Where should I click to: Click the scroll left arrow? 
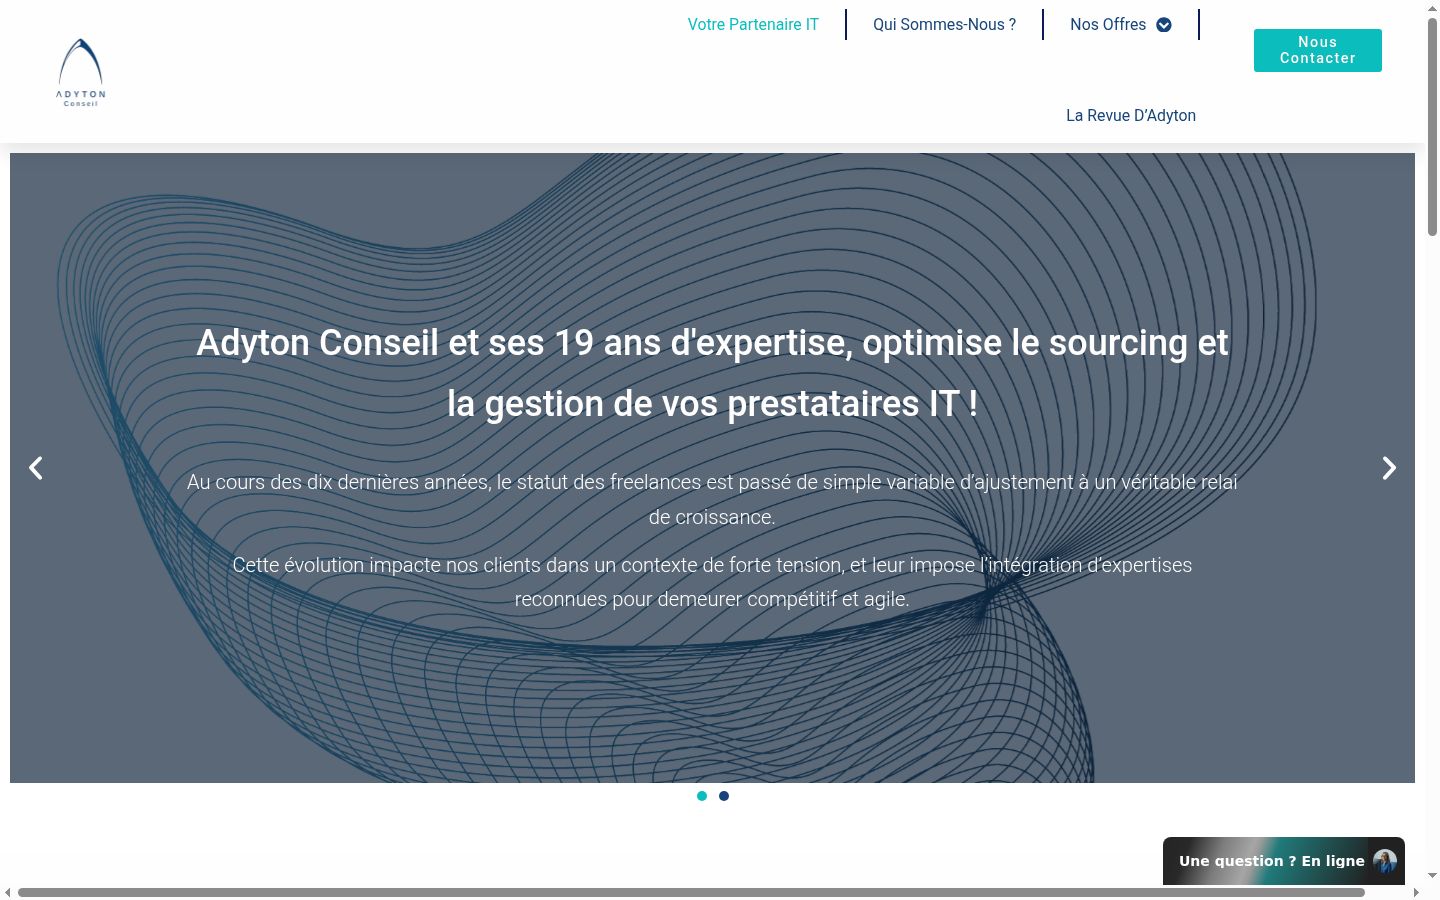[x=8, y=892]
